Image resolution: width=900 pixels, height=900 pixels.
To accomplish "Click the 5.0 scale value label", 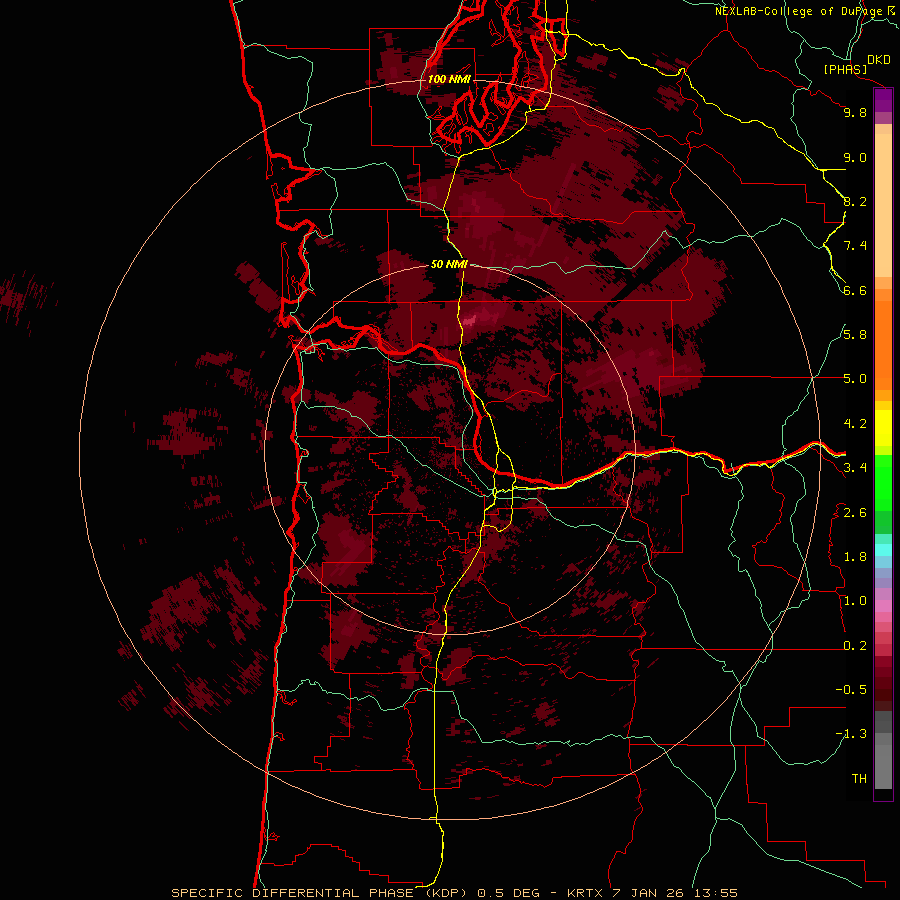I will 855,379.
